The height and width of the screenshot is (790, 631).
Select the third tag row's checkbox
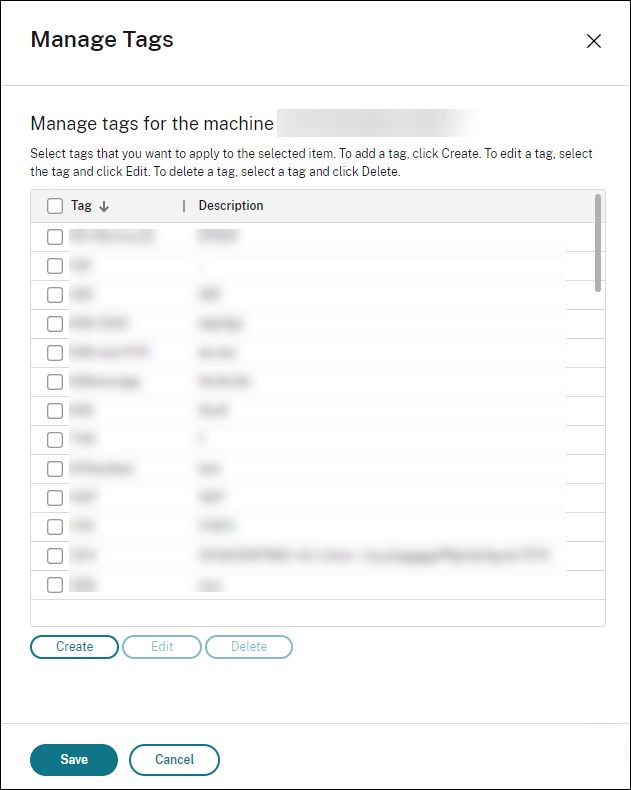tap(54, 295)
